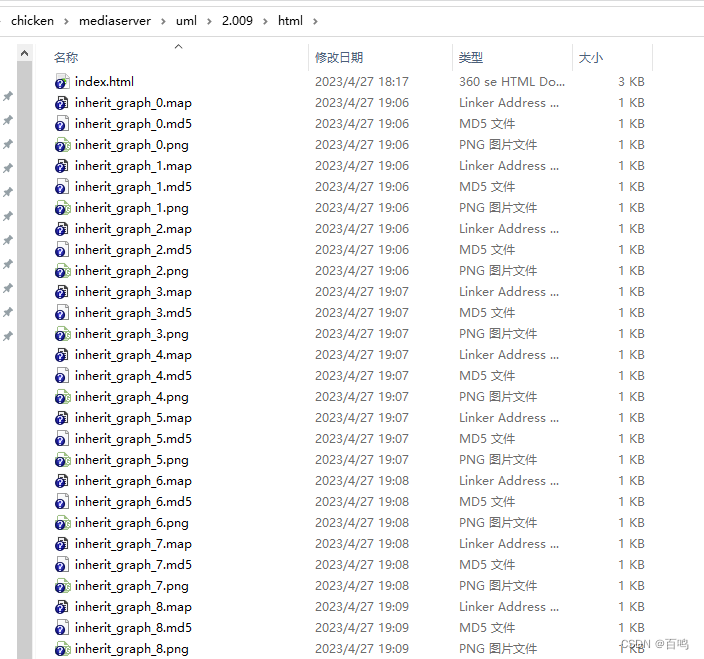
Task: Select html folder in breadcrumb path
Action: point(290,21)
